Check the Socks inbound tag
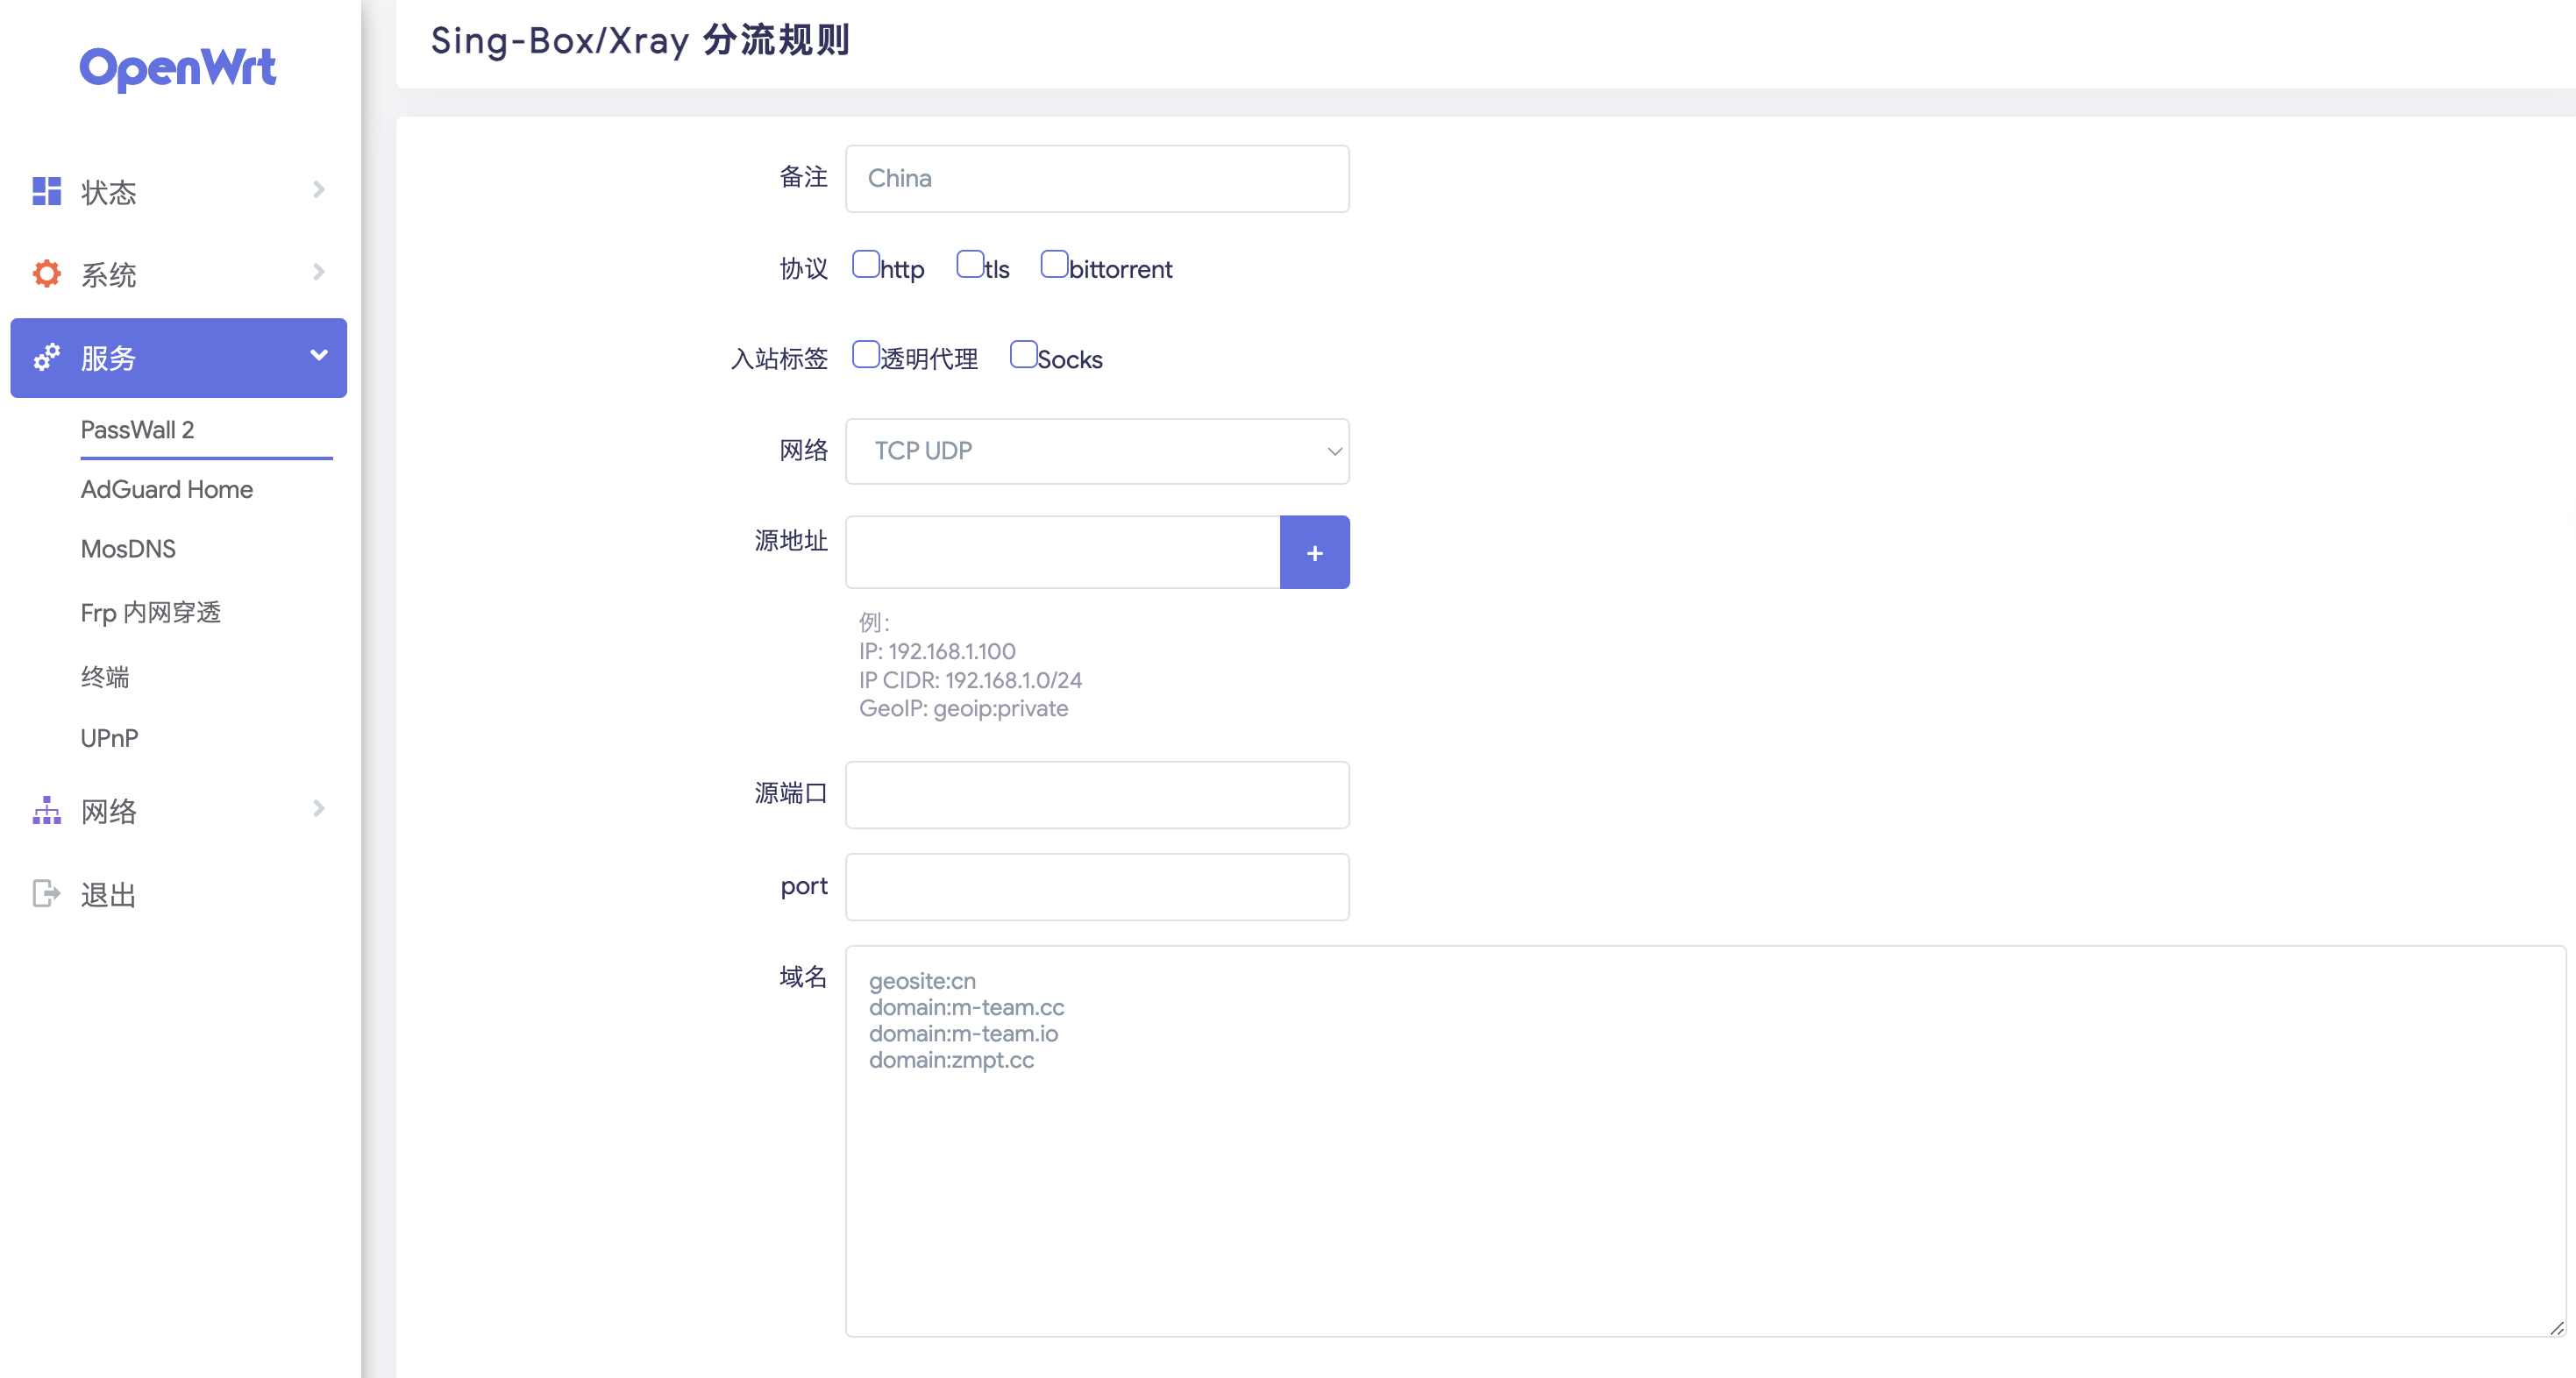This screenshot has width=2576, height=1378. coord(1023,355)
